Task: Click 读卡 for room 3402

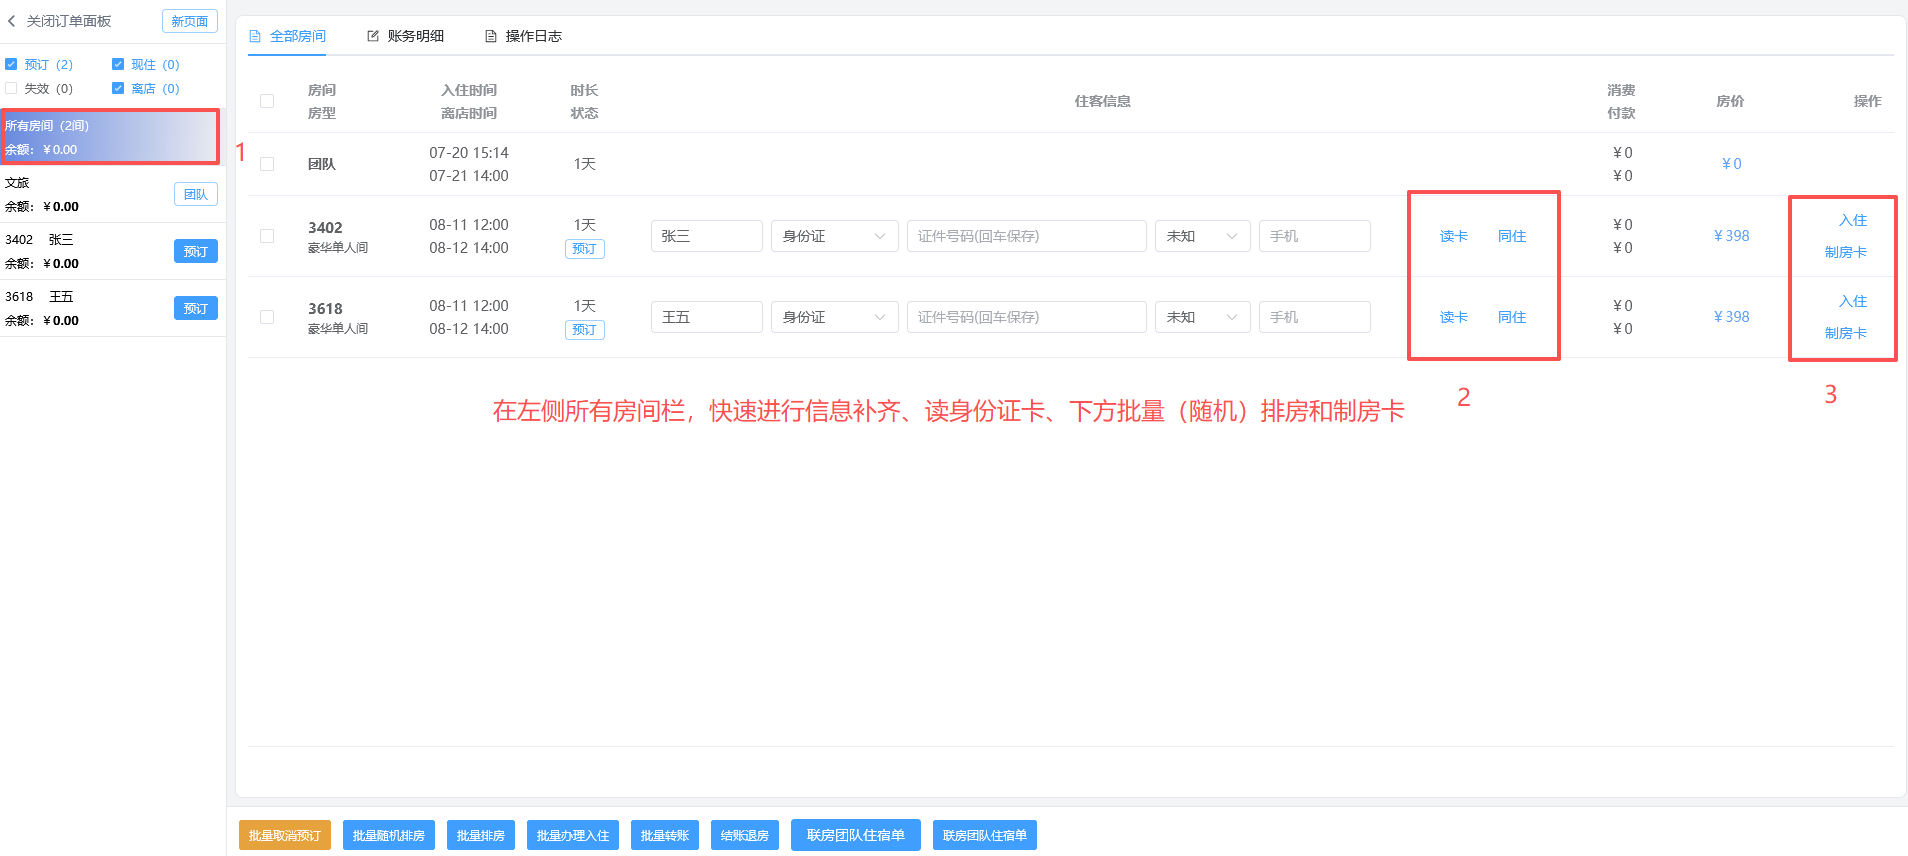Action: point(1454,236)
